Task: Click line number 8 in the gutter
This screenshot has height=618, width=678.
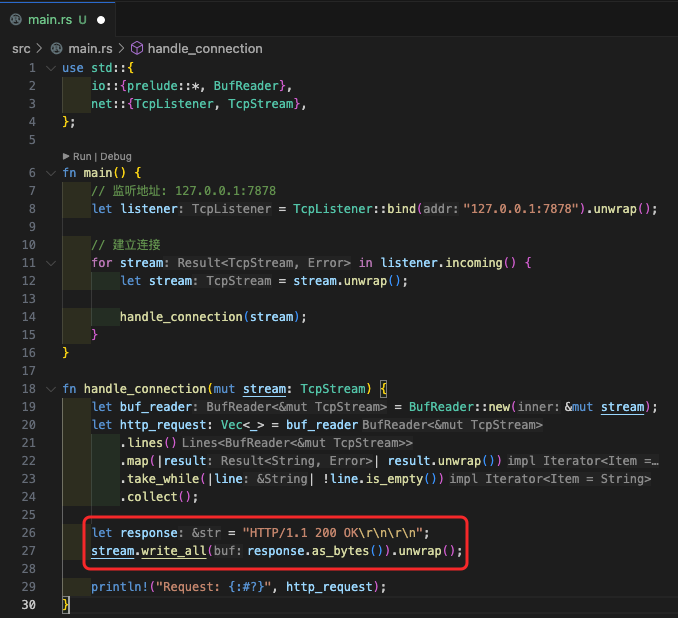Action: (32, 209)
